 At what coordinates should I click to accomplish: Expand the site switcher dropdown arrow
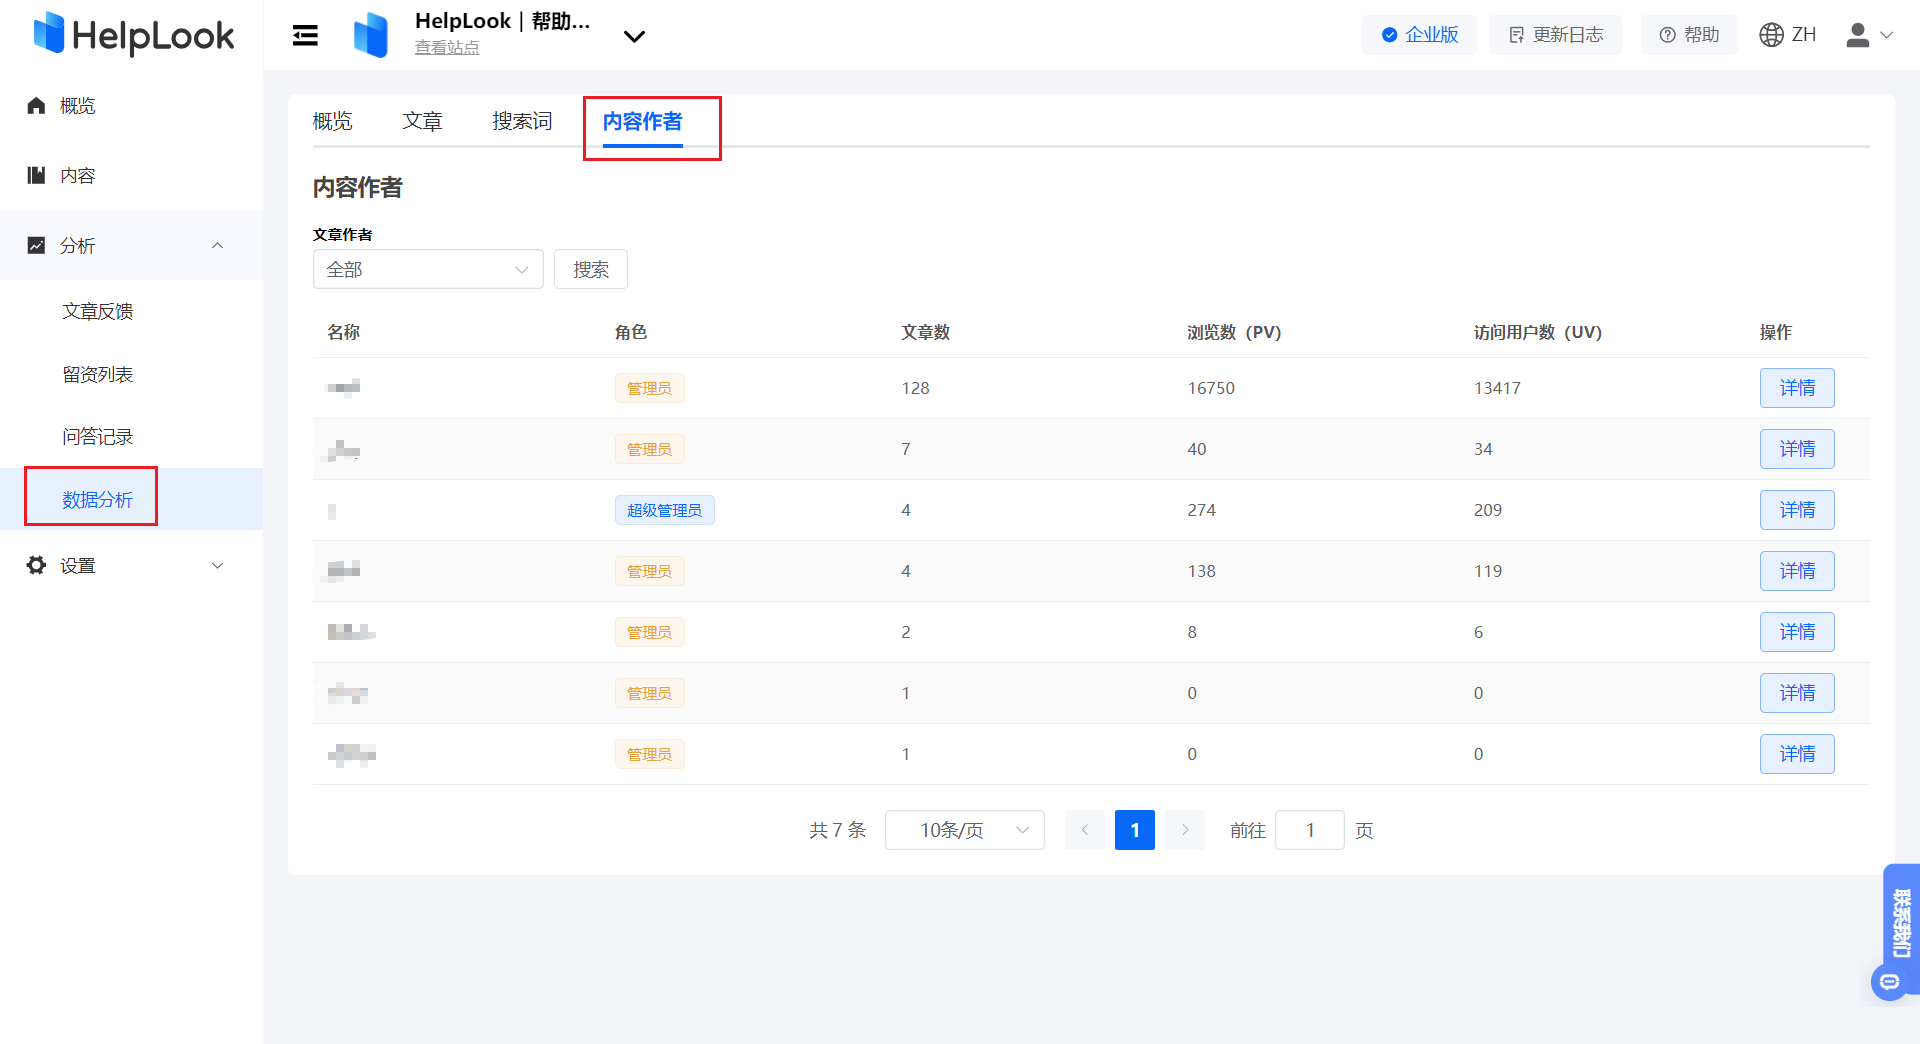[634, 37]
